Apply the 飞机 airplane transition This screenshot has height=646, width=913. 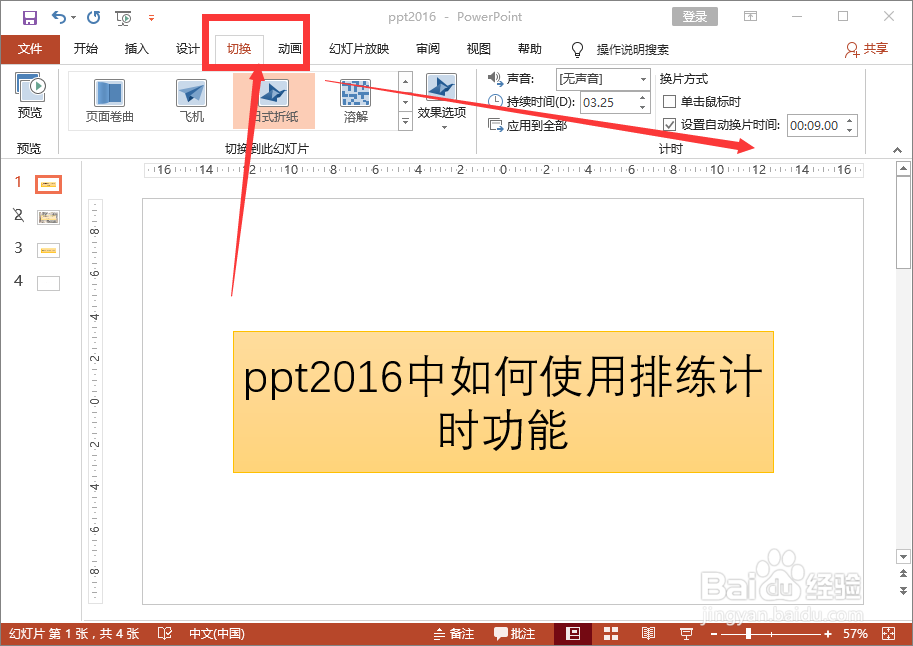point(192,100)
